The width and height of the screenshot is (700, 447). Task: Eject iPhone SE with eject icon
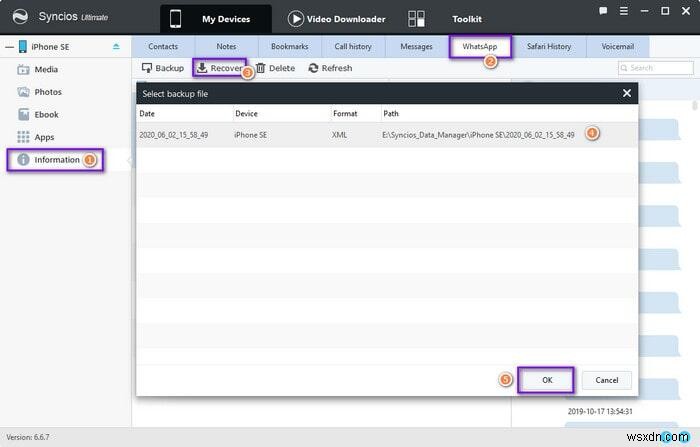click(116, 46)
